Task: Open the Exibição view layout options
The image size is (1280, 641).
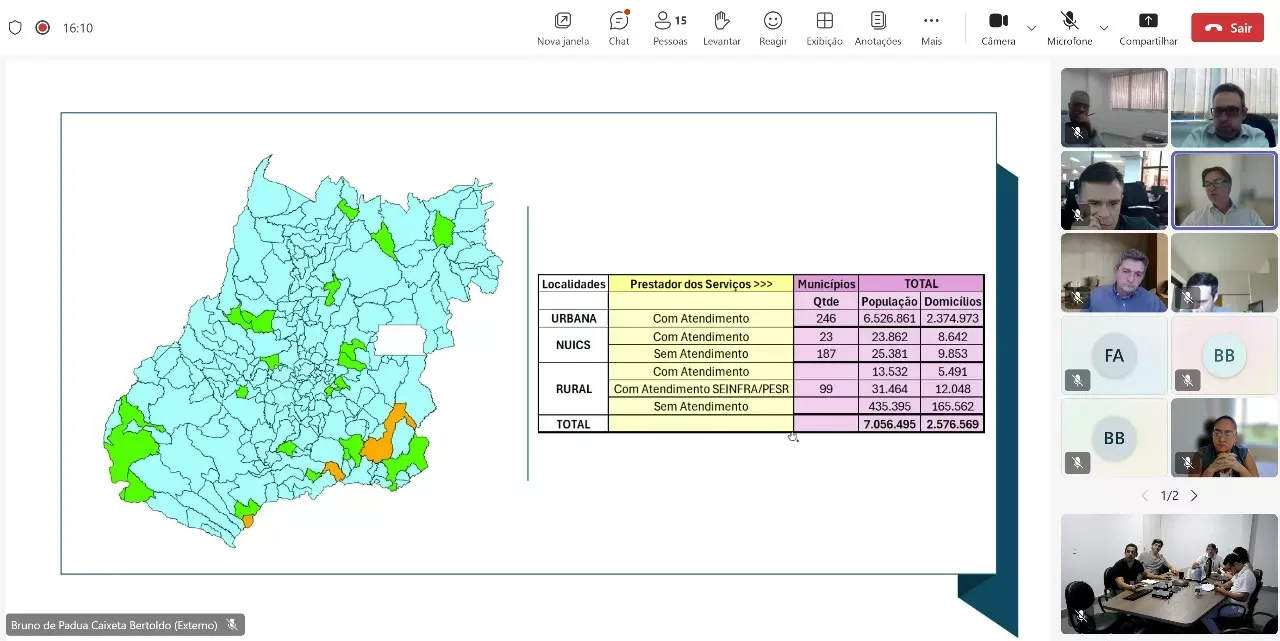Action: coord(825,28)
